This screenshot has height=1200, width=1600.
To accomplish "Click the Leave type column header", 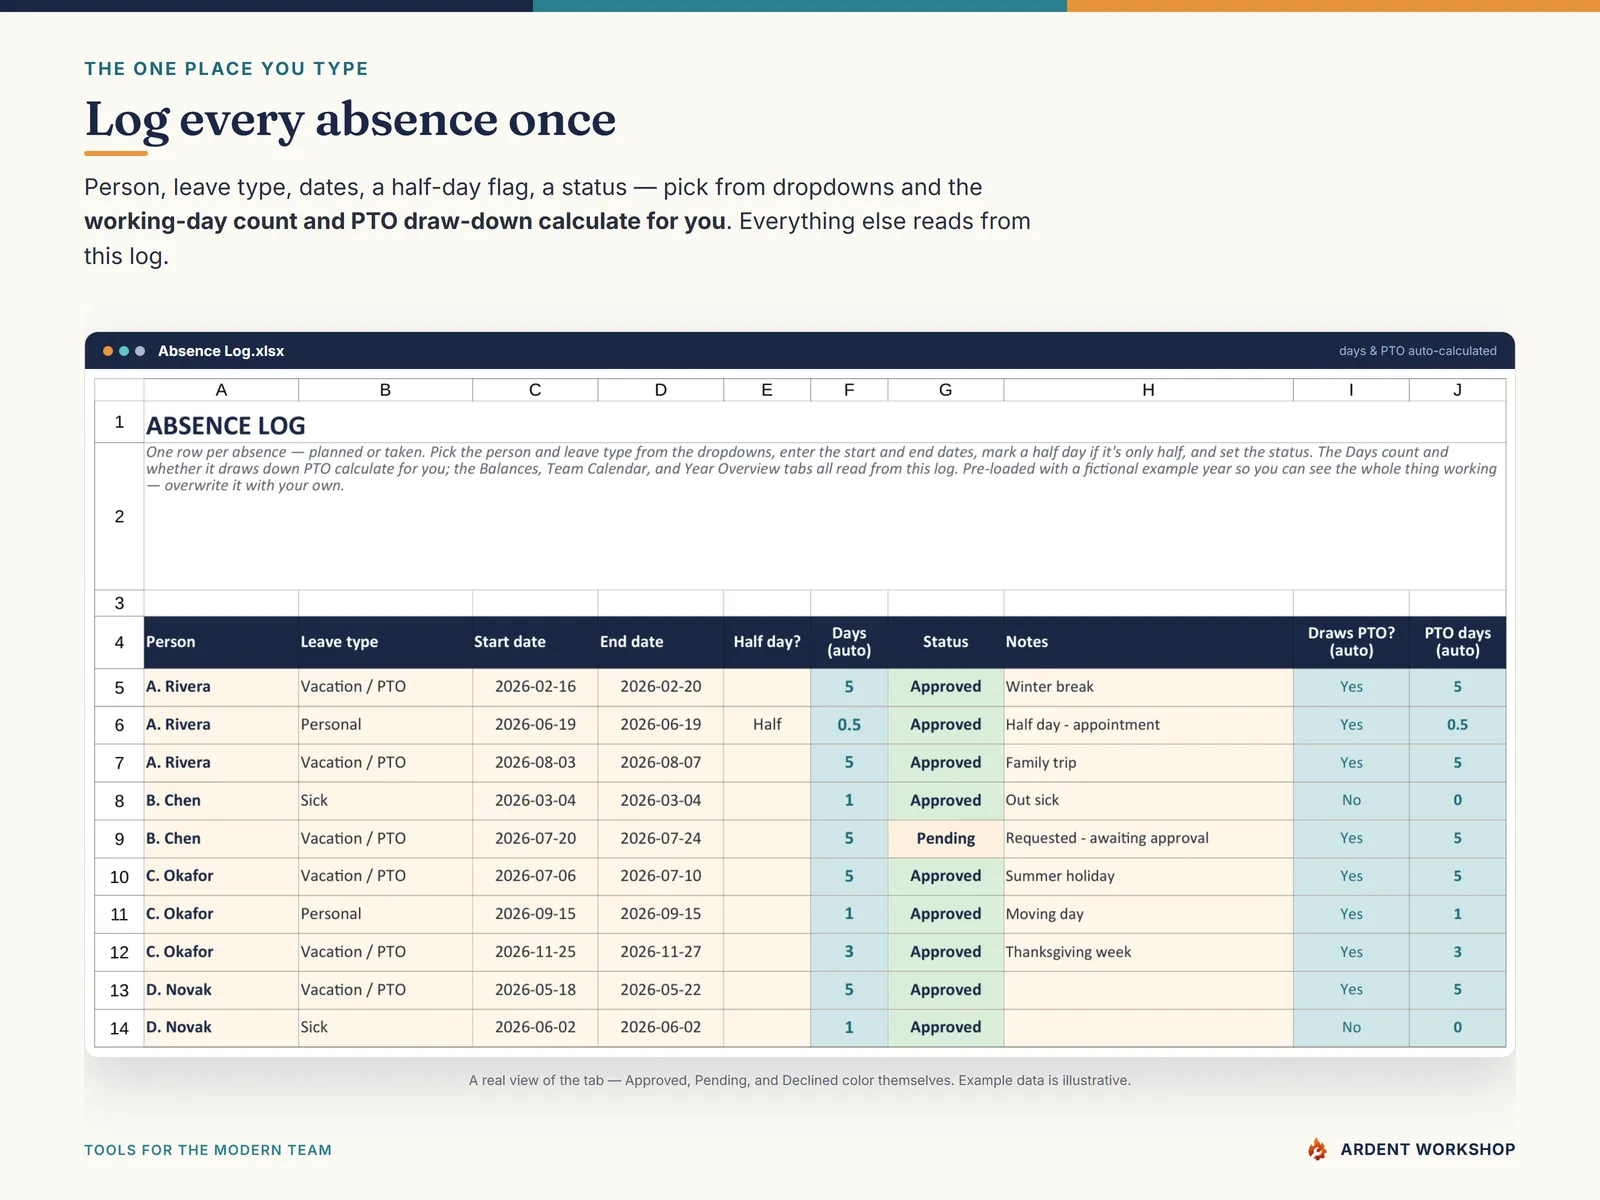I will [x=385, y=642].
